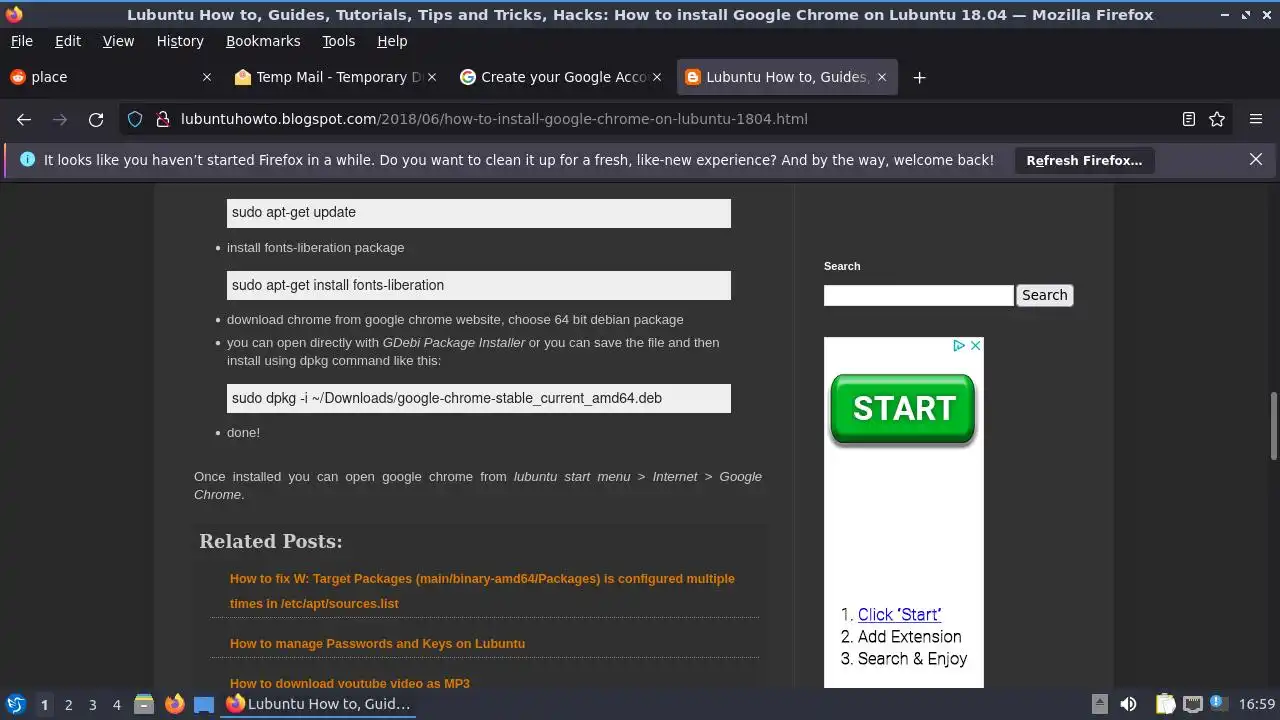
Task: Open the View menu
Action: click(x=118, y=41)
